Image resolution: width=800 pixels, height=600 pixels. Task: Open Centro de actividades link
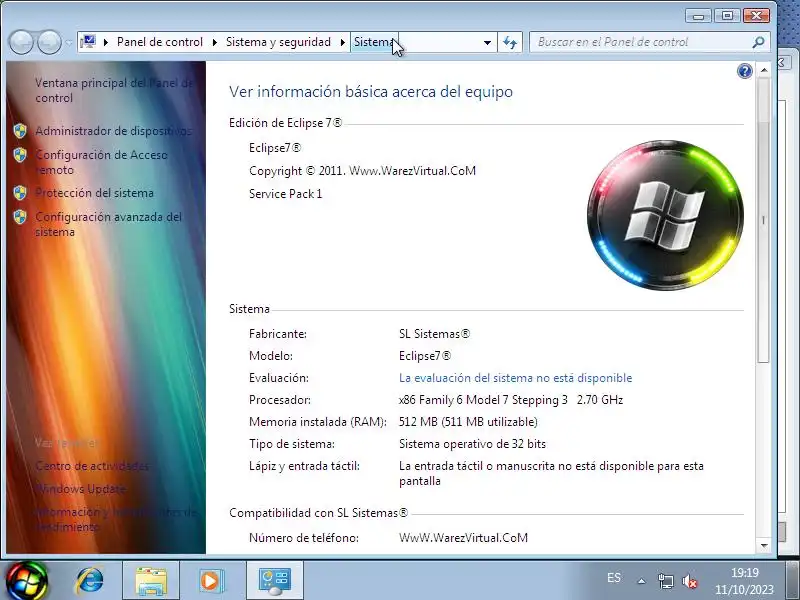coord(92,466)
